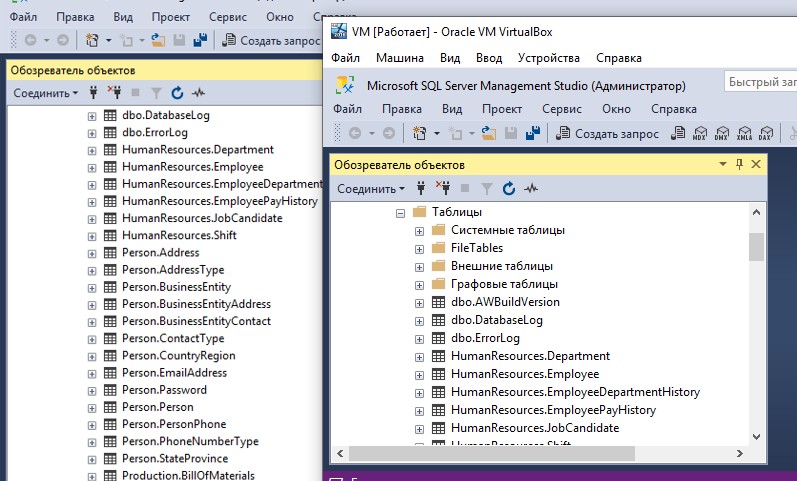The height and width of the screenshot is (481, 797).
Task: Select Person.Person in host Object Explorer
Action: pos(158,407)
